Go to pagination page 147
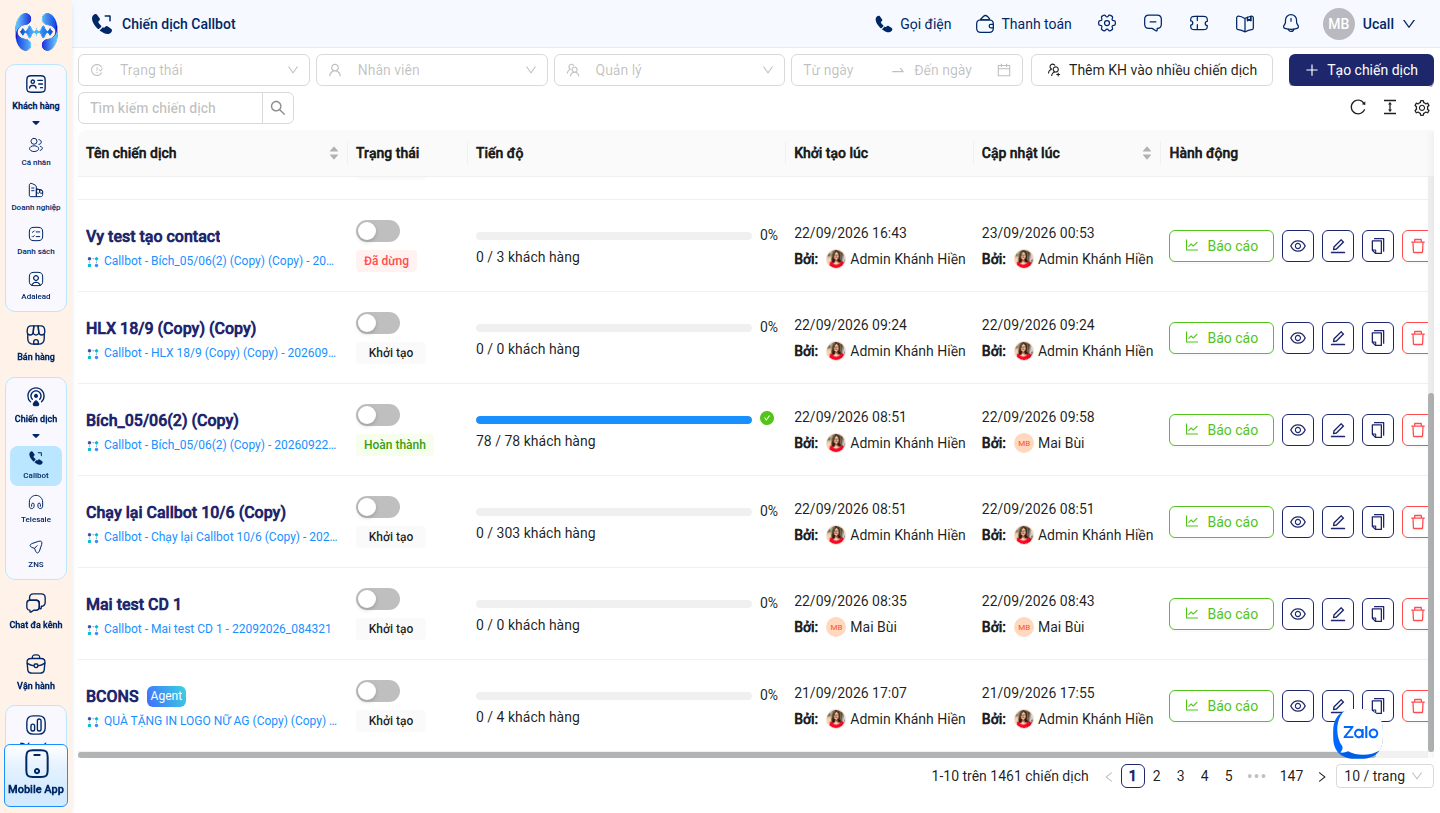 (1292, 776)
